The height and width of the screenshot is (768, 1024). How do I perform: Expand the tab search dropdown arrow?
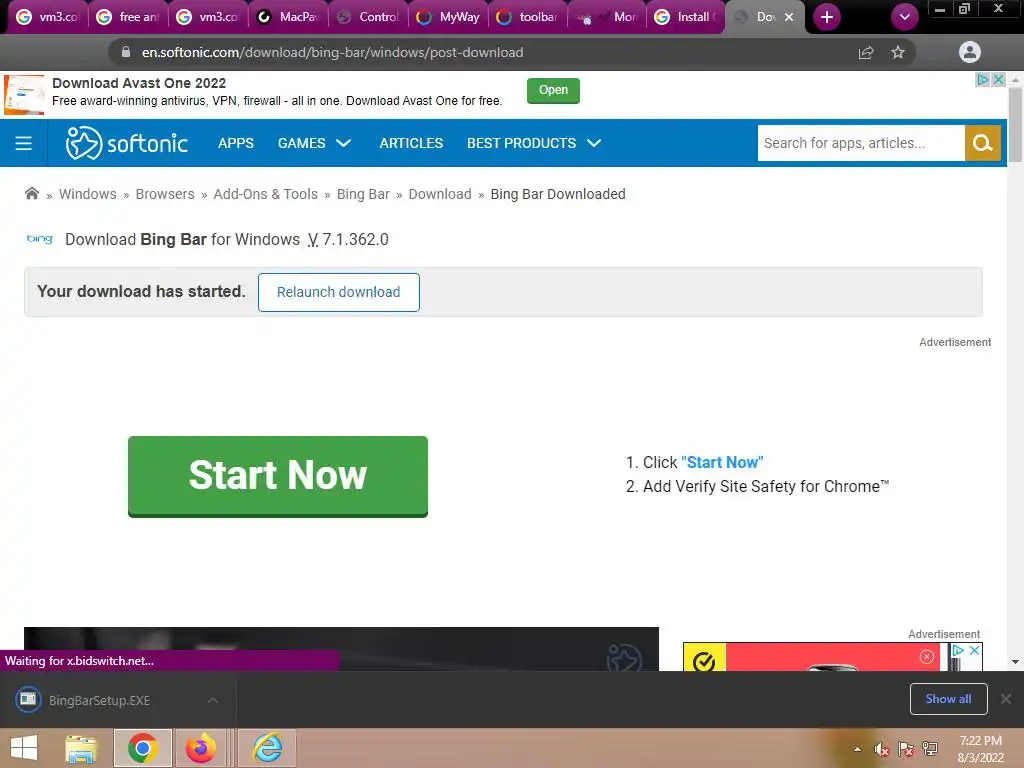(904, 17)
